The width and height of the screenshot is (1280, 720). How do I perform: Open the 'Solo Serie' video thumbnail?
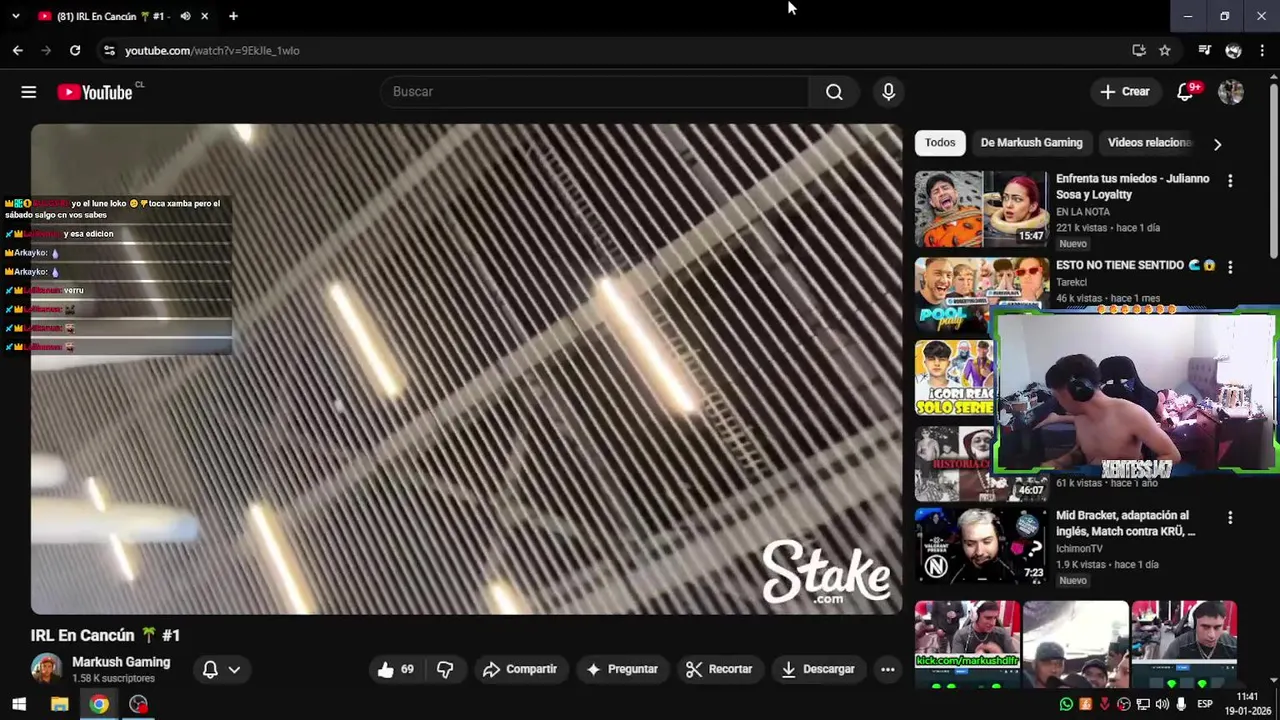(954, 378)
